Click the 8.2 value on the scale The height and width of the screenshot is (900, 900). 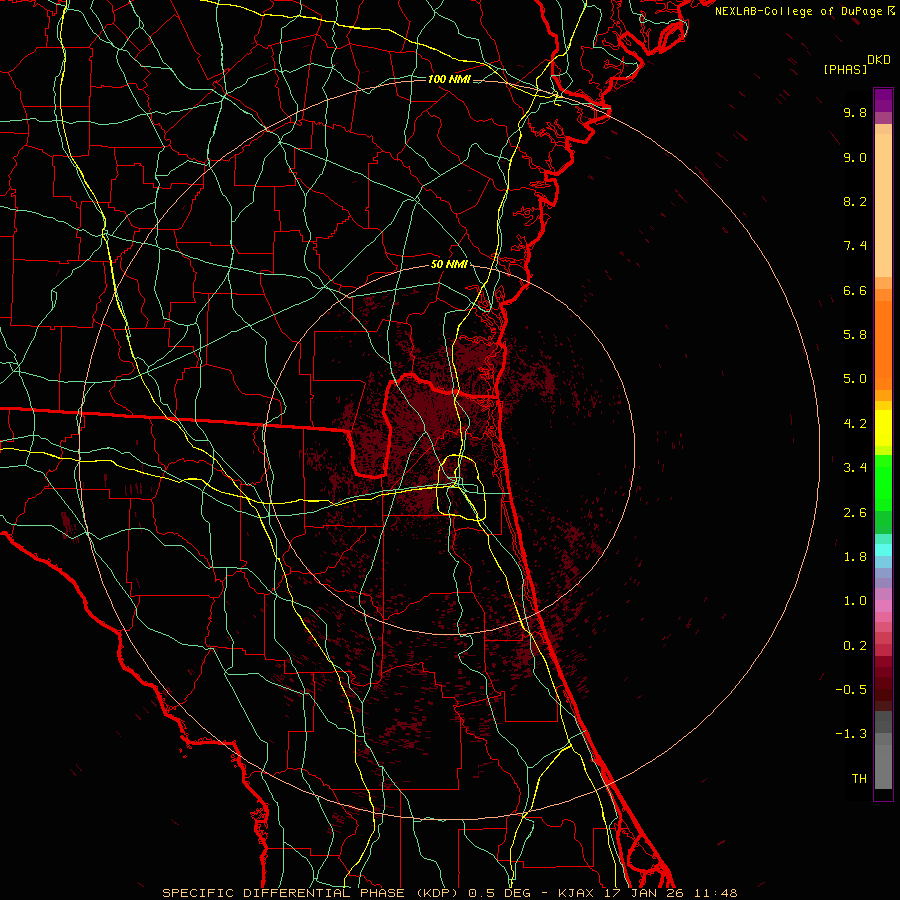pyautogui.click(x=855, y=201)
